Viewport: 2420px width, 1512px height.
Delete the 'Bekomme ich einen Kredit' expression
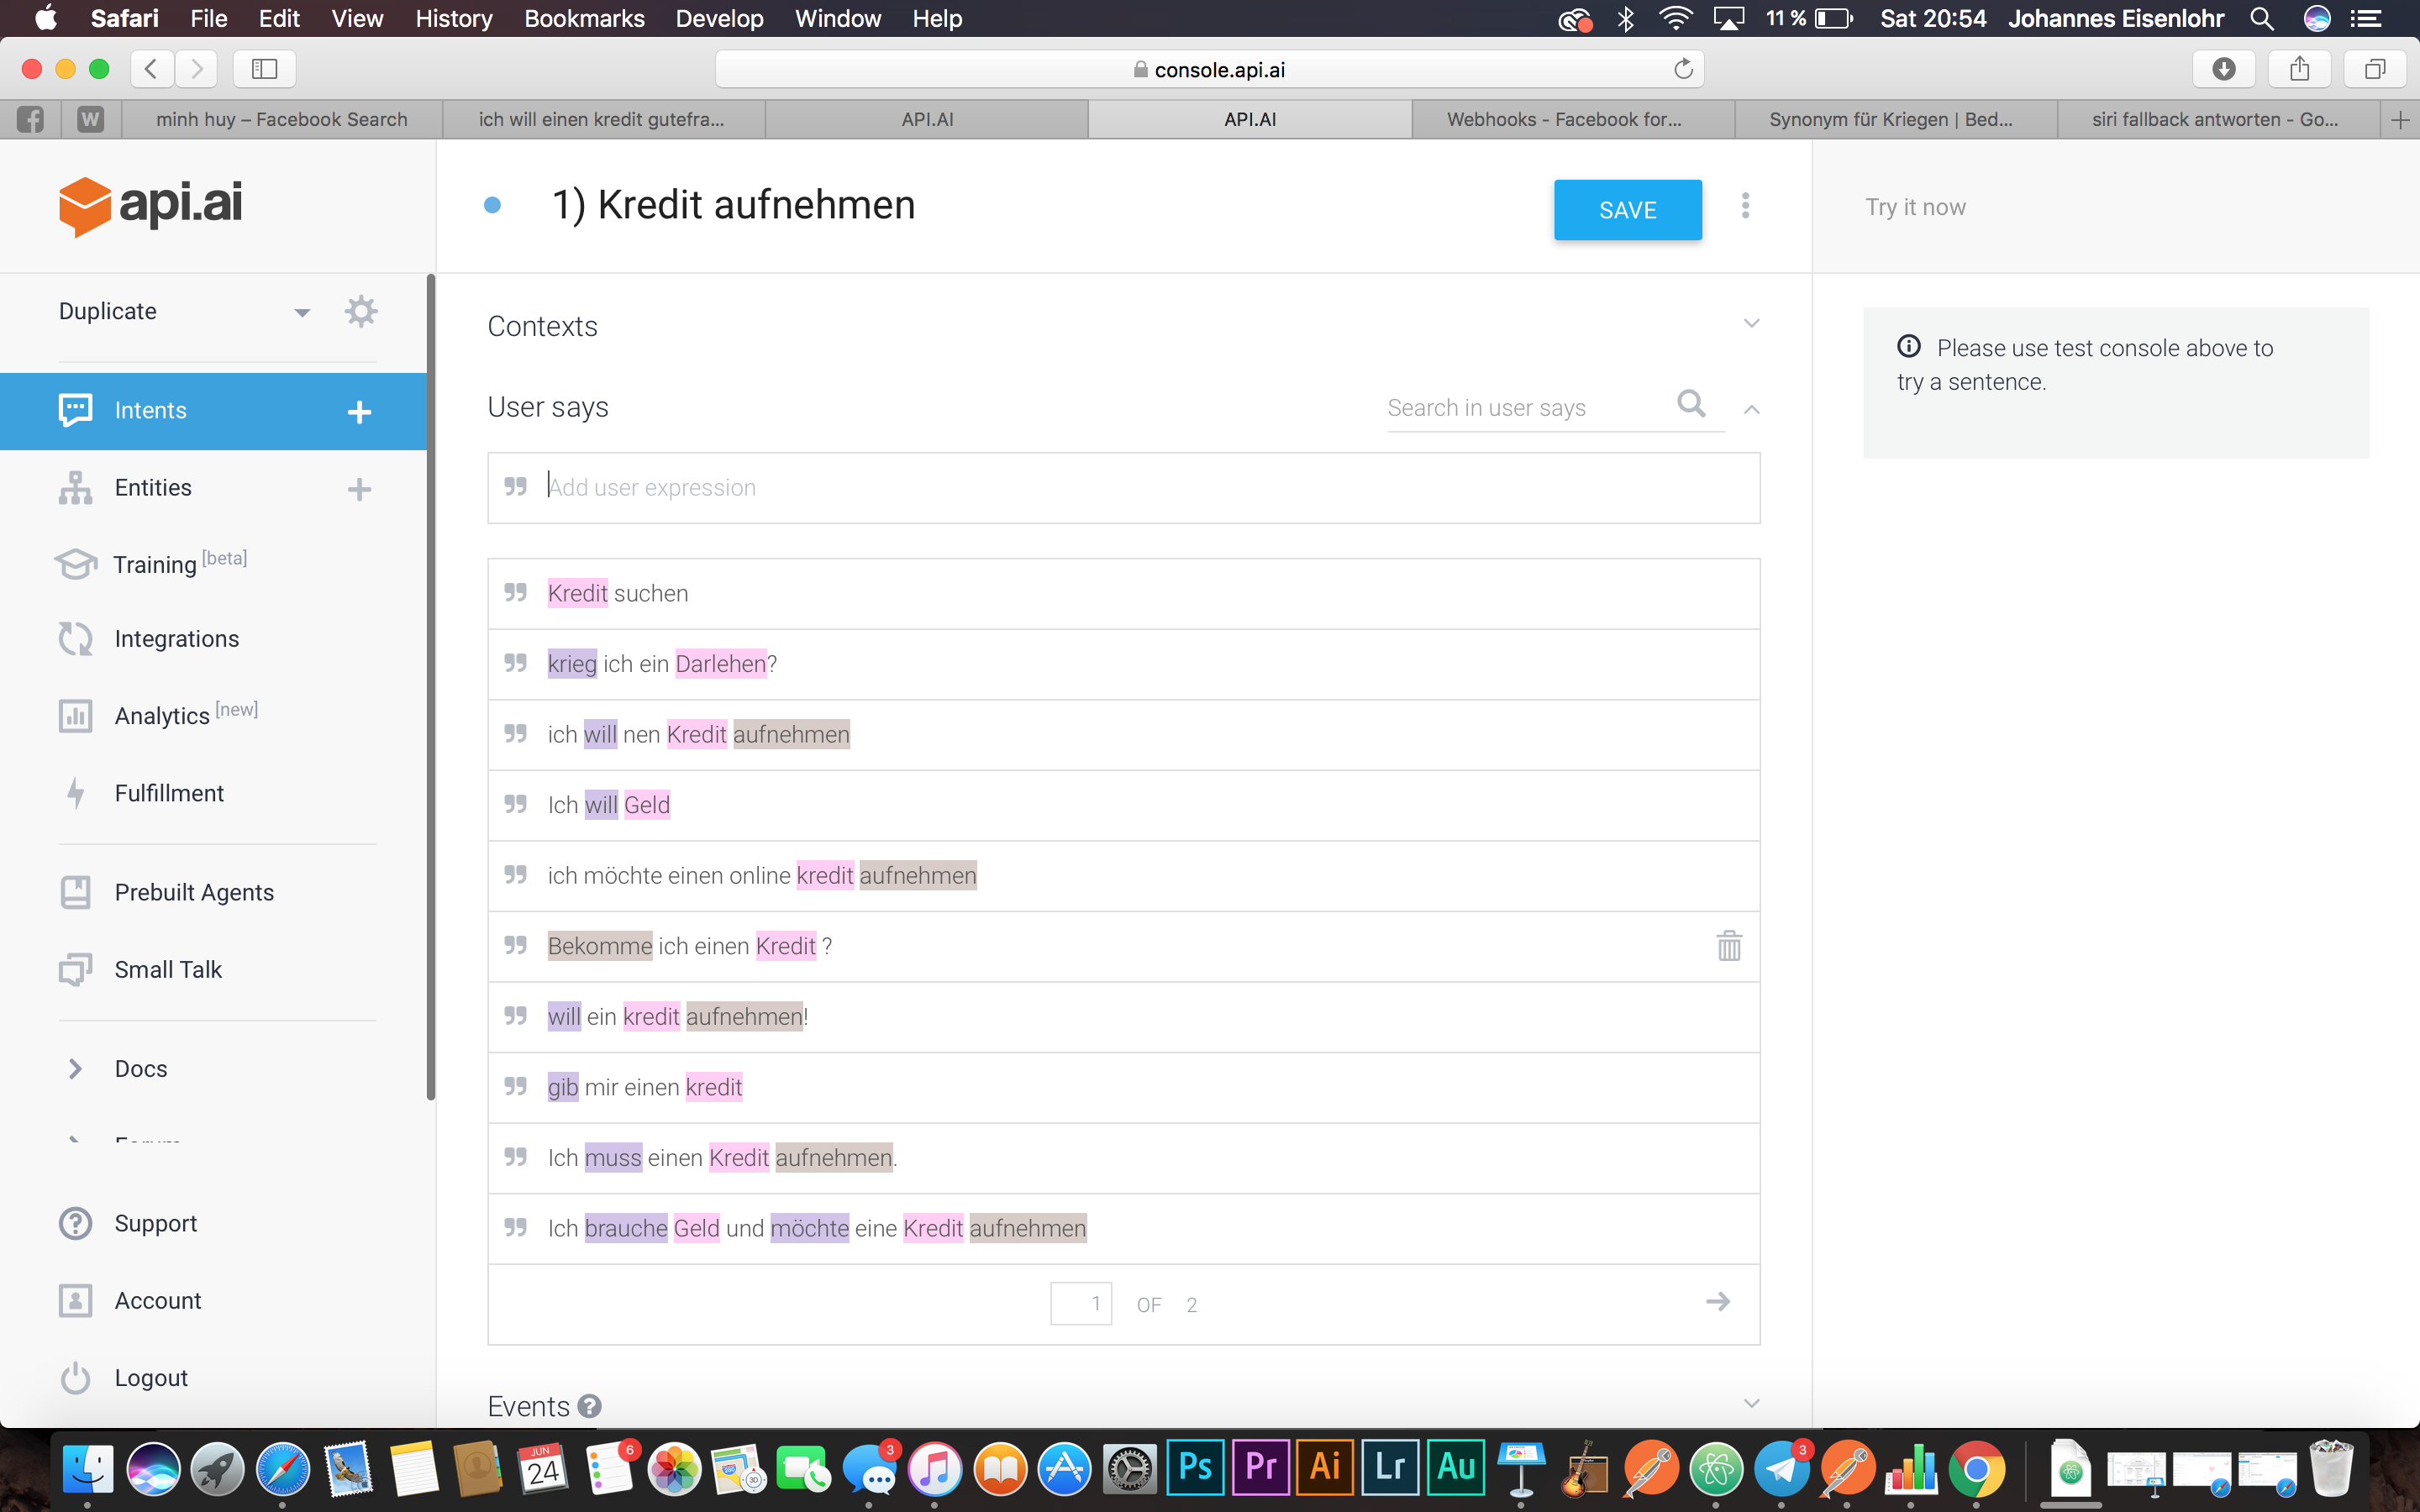coord(1728,946)
